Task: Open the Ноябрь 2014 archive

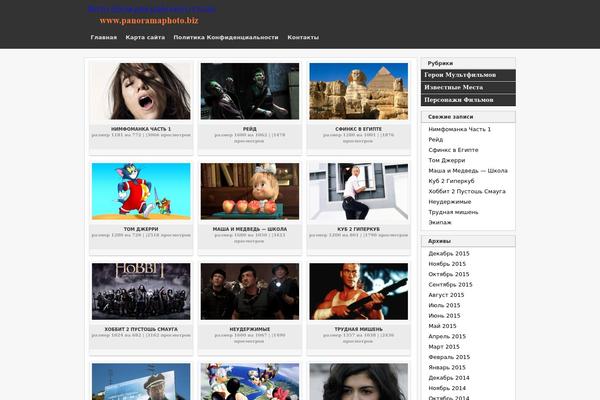Action: click(447, 388)
